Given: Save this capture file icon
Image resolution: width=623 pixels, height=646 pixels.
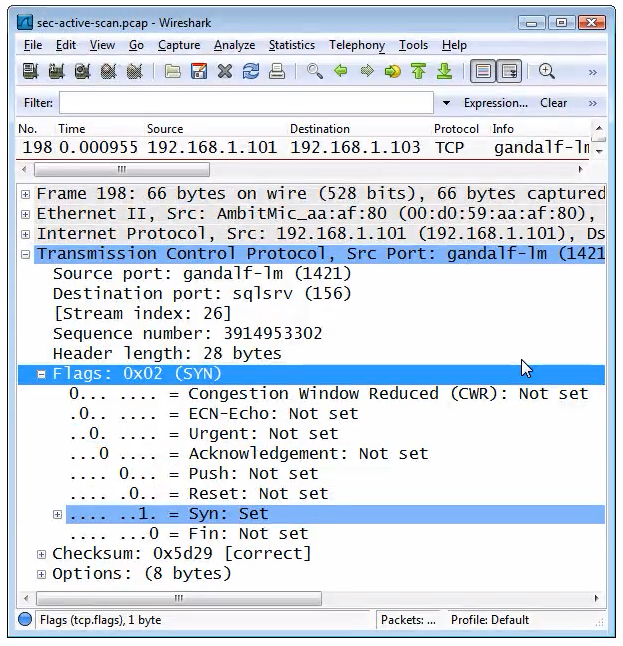Looking at the screenshot, I should [199, 71].
